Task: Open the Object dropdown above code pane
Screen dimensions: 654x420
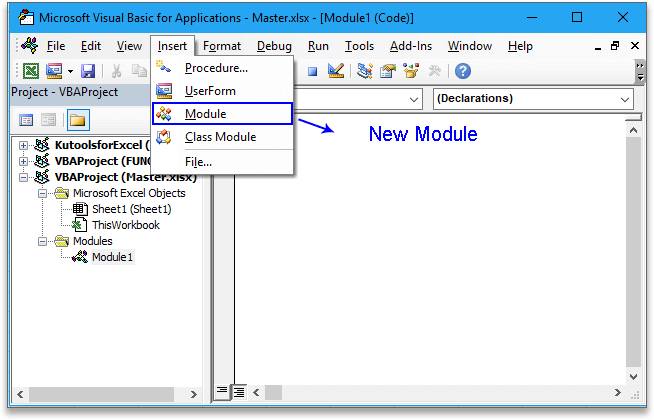Action: (x=413, y=99)
